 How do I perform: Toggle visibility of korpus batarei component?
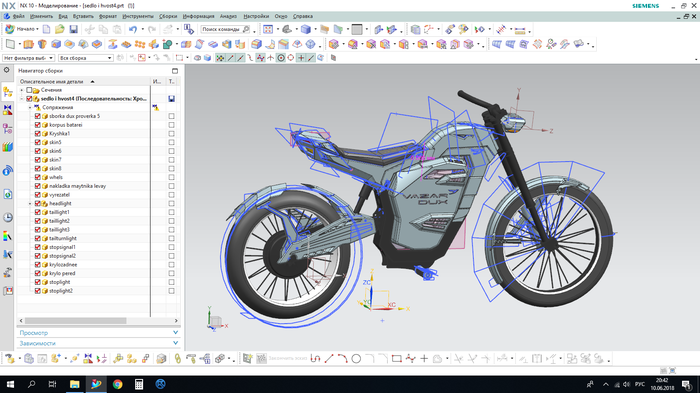pyautogui.click(x=38, y=125)
